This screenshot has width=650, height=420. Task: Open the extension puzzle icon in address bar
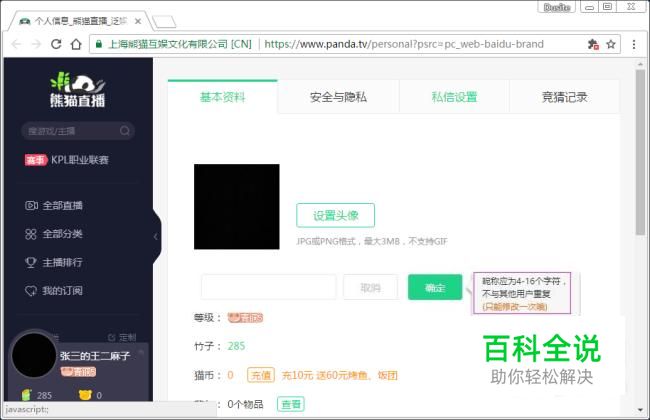593,44
